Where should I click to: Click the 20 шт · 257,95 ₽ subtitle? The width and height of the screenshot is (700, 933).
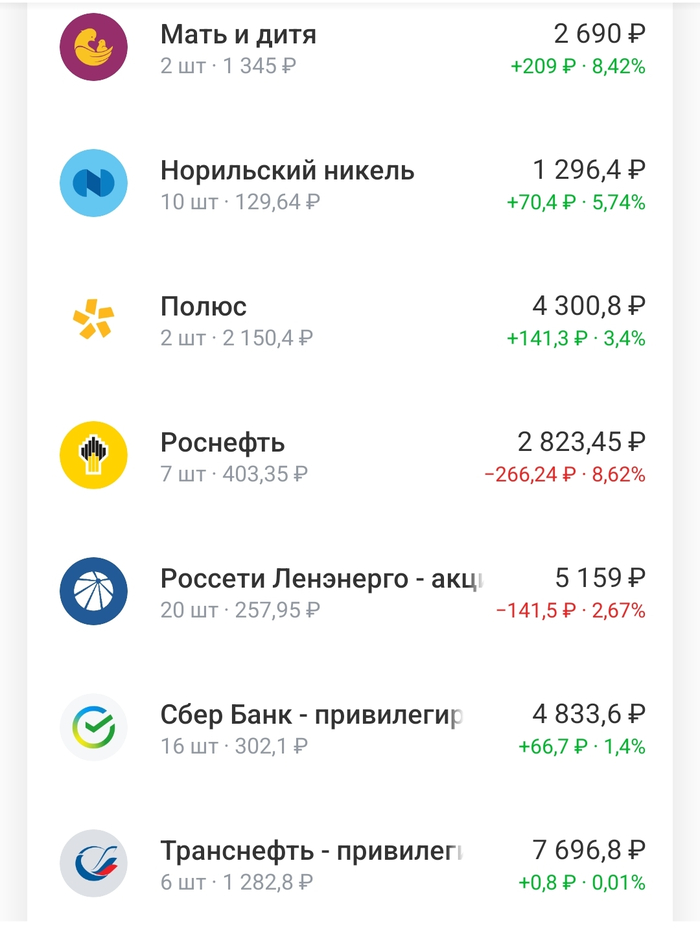click(240, 610)
